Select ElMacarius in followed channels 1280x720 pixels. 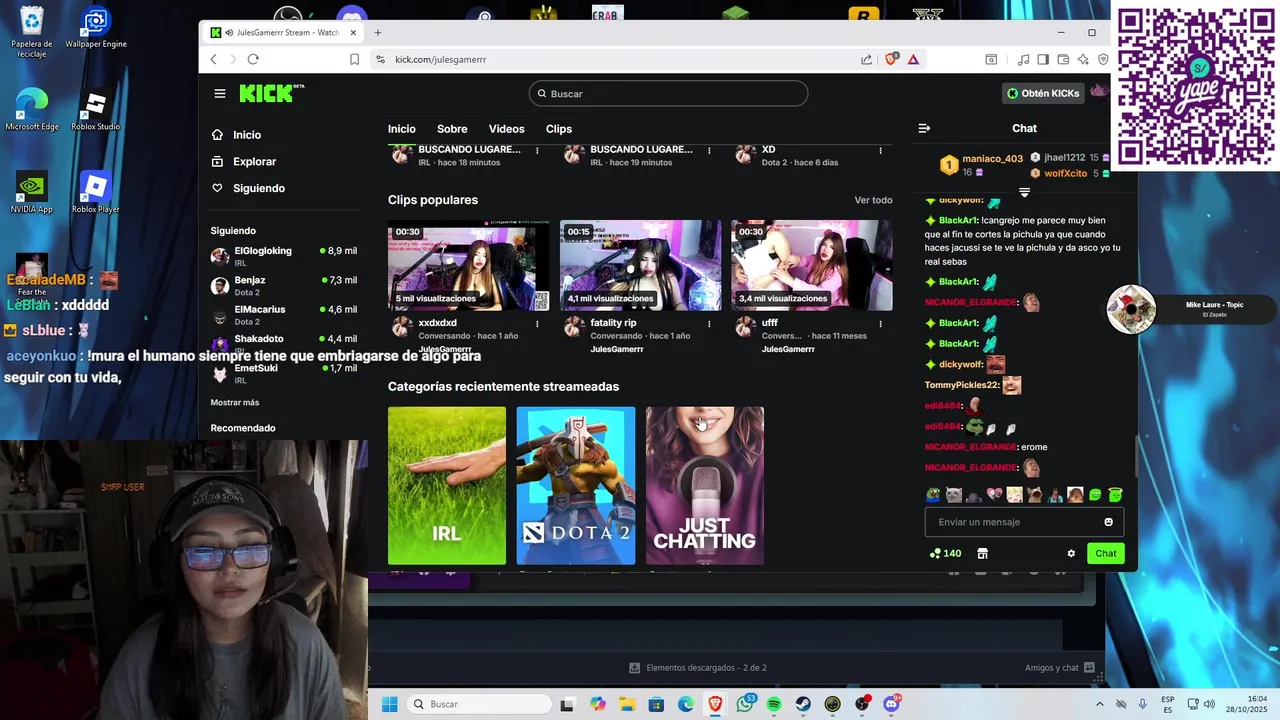pos(284,315)
